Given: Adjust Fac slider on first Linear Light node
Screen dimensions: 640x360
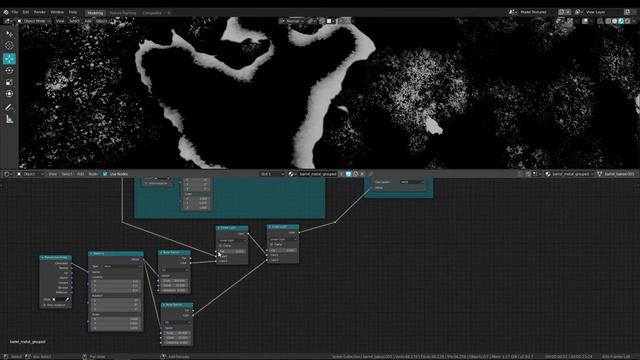Looking at the screenshot, I should (232, 251).
